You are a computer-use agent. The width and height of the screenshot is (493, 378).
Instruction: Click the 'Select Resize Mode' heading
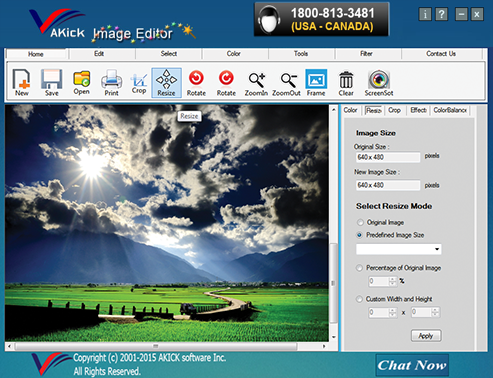click(x=394, y=206)
